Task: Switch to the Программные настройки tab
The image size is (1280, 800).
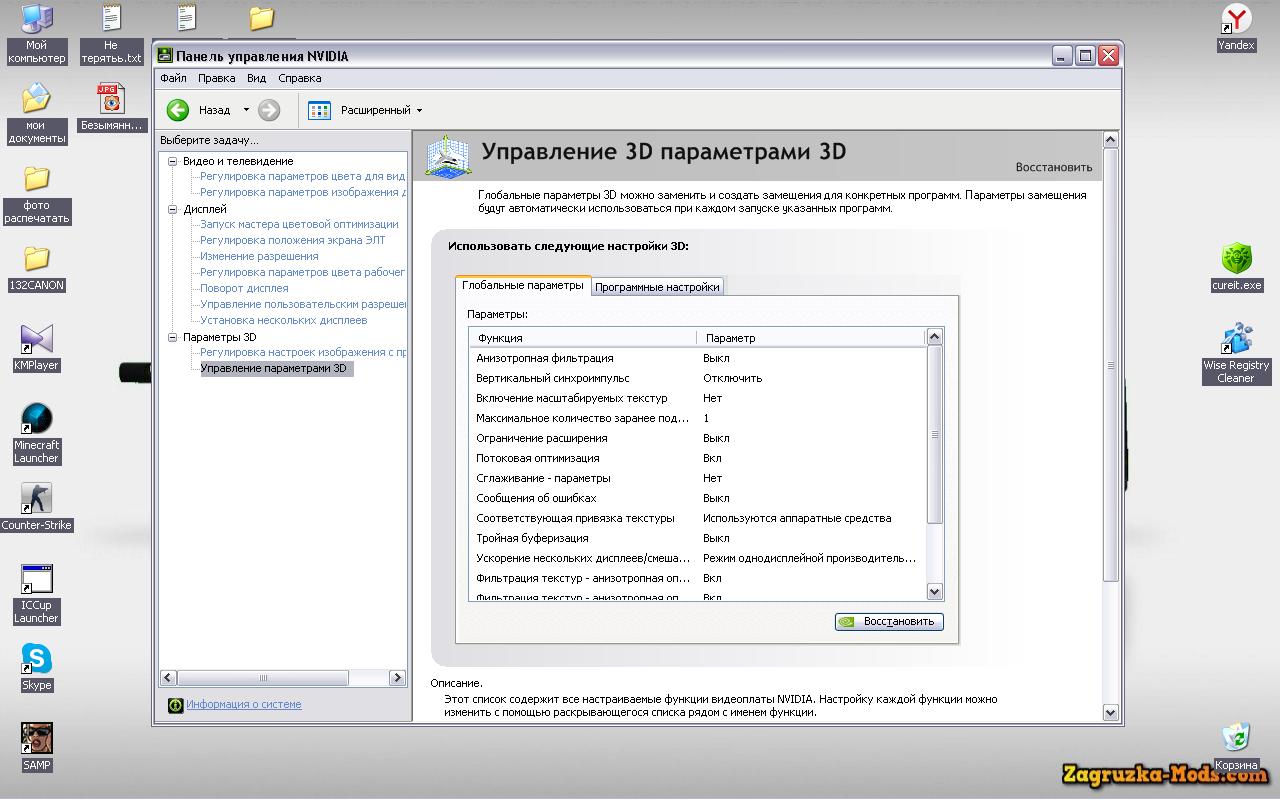Action: 657,287
